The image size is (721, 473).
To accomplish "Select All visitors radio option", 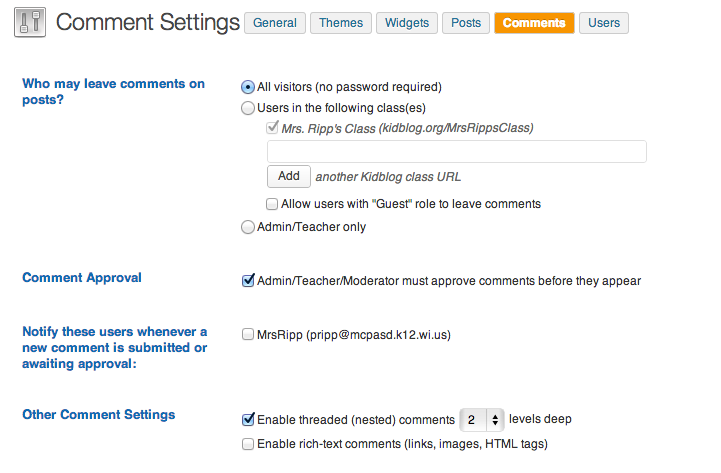I will 248,87.
